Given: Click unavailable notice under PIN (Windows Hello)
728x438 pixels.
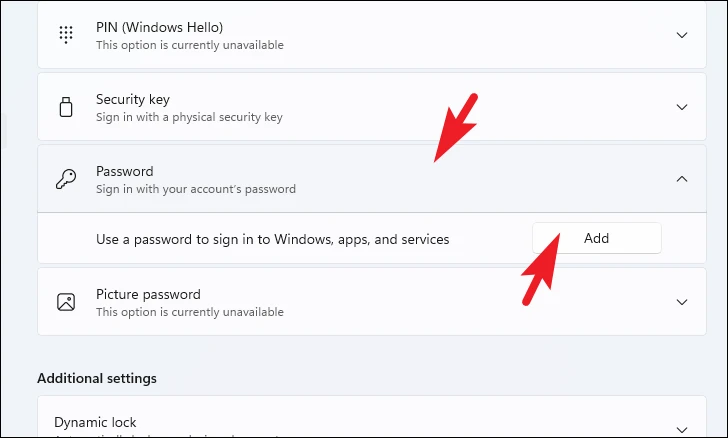Looking at the screenshot, I should pyautogui.click(x=190, y=45).
